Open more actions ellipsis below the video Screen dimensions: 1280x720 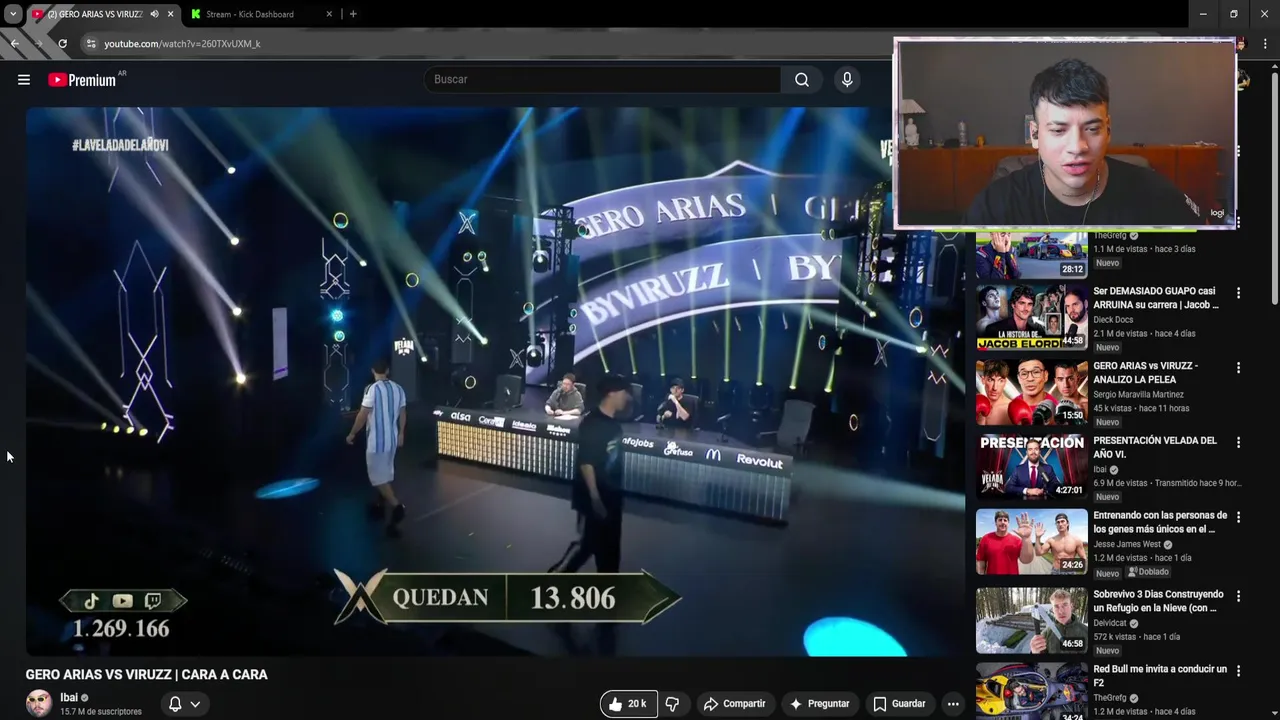pyautogui.click(x=953, y=704)
